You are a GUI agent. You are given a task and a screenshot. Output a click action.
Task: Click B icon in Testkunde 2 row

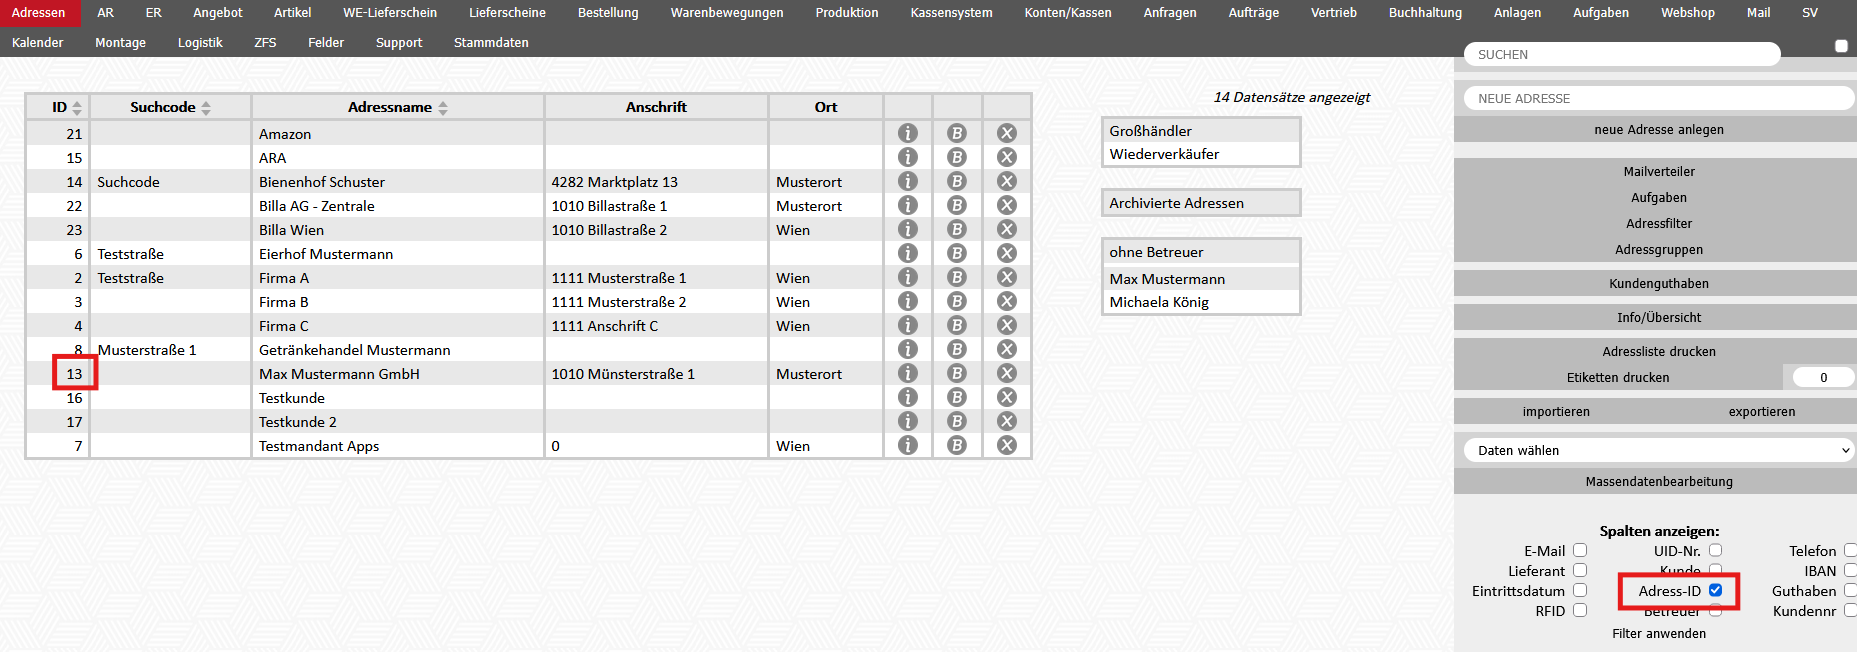coord(957,421)
